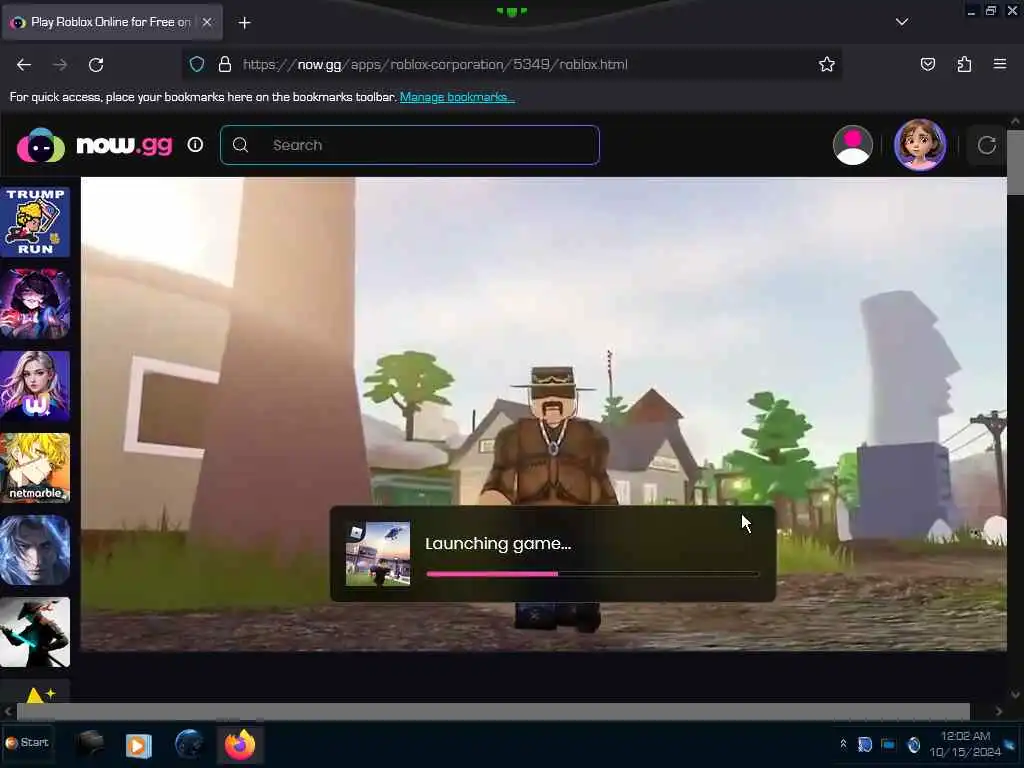
Task: Click the Launching game text
Action: pyautogui.click(x=498, y=543)
